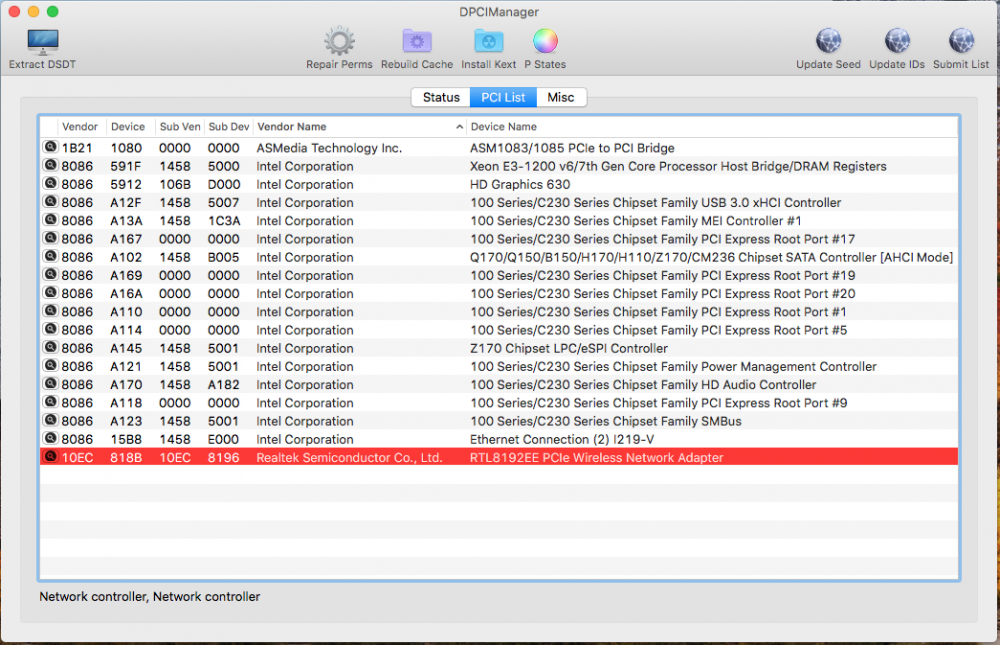
Task: Click the lookup icon on the ASMedia row
Action: (50, 147)
